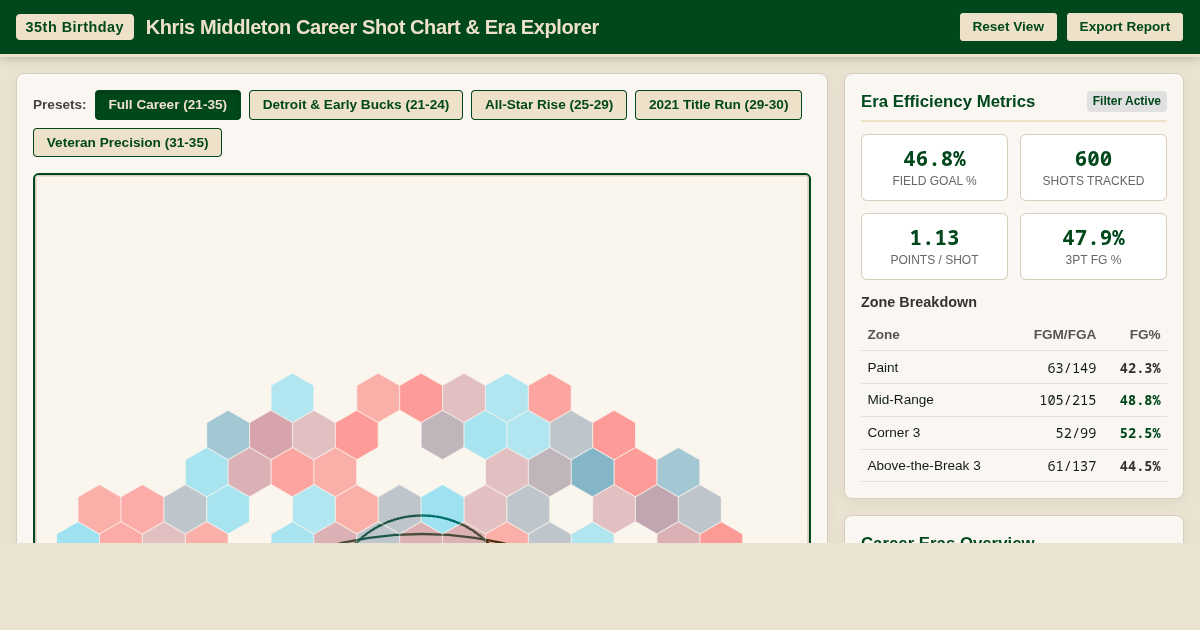Open the 47.9% 3PT FG % card

(x=1093, y=247)
